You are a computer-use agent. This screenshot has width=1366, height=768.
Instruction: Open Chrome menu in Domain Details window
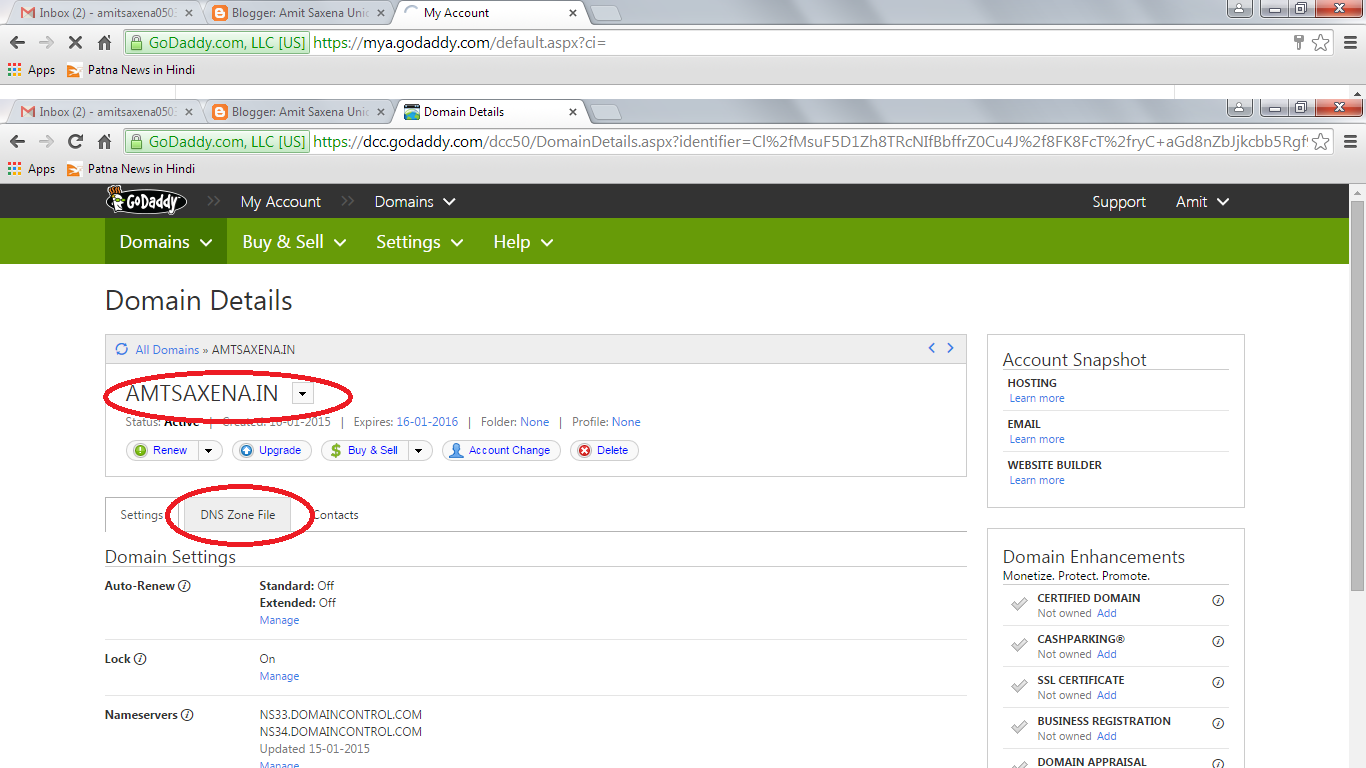pos(1350,141)
